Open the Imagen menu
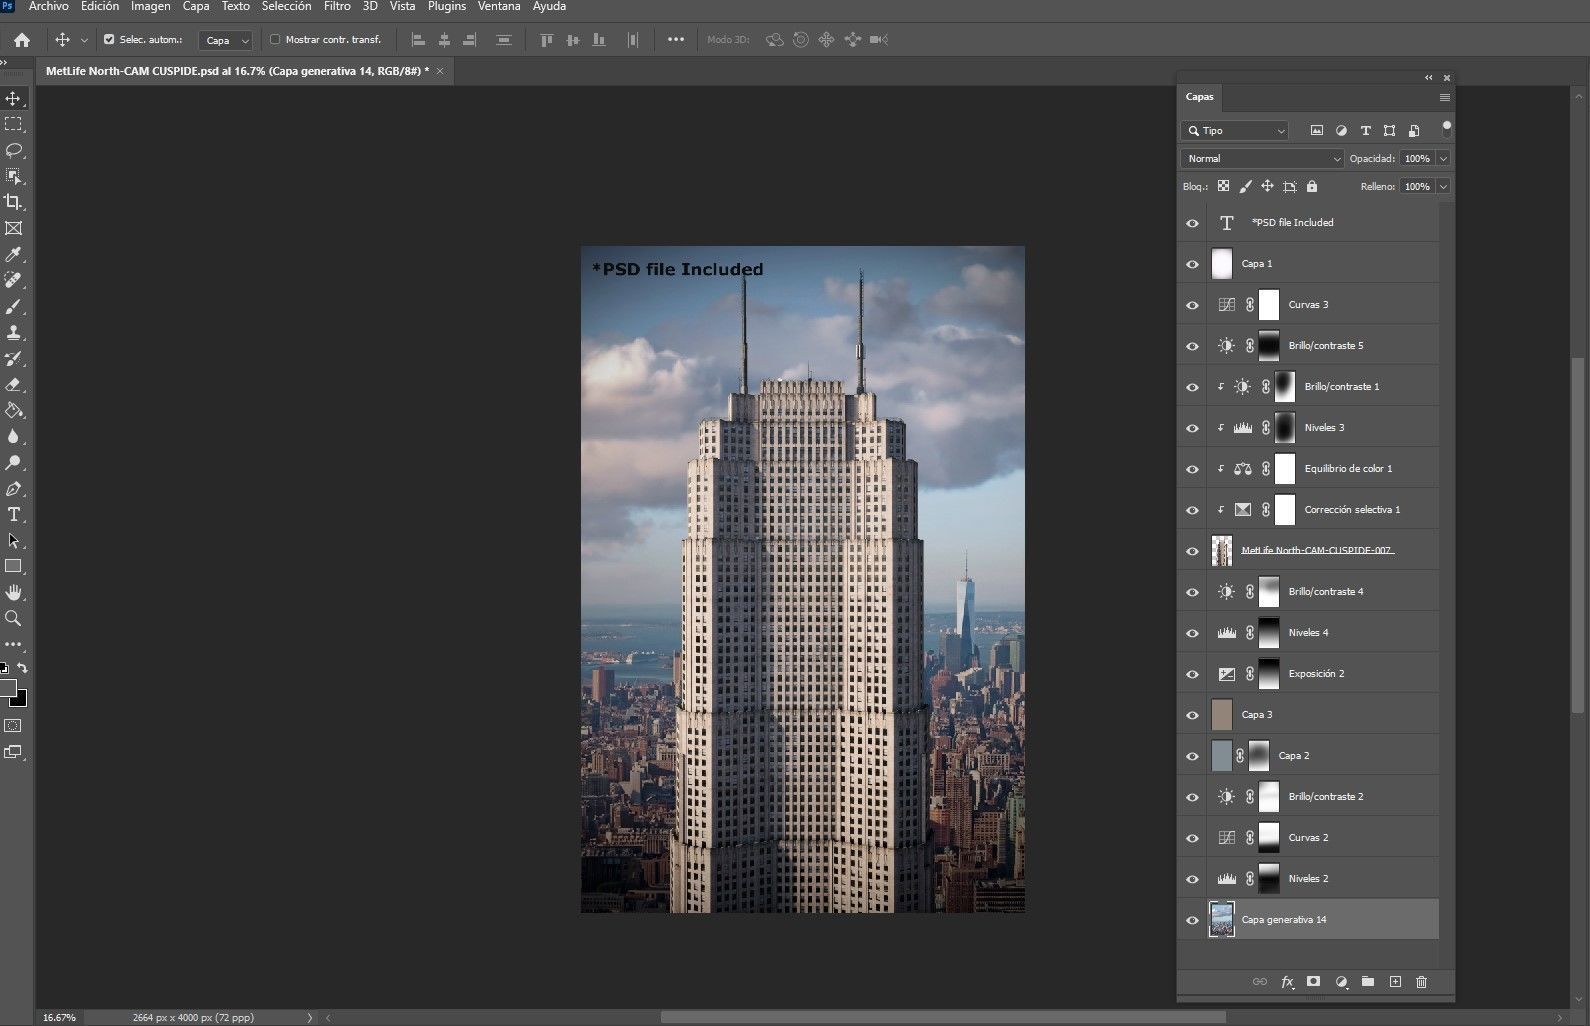The height and width of the screenshot is (1026, 1590). coord(150,6)
